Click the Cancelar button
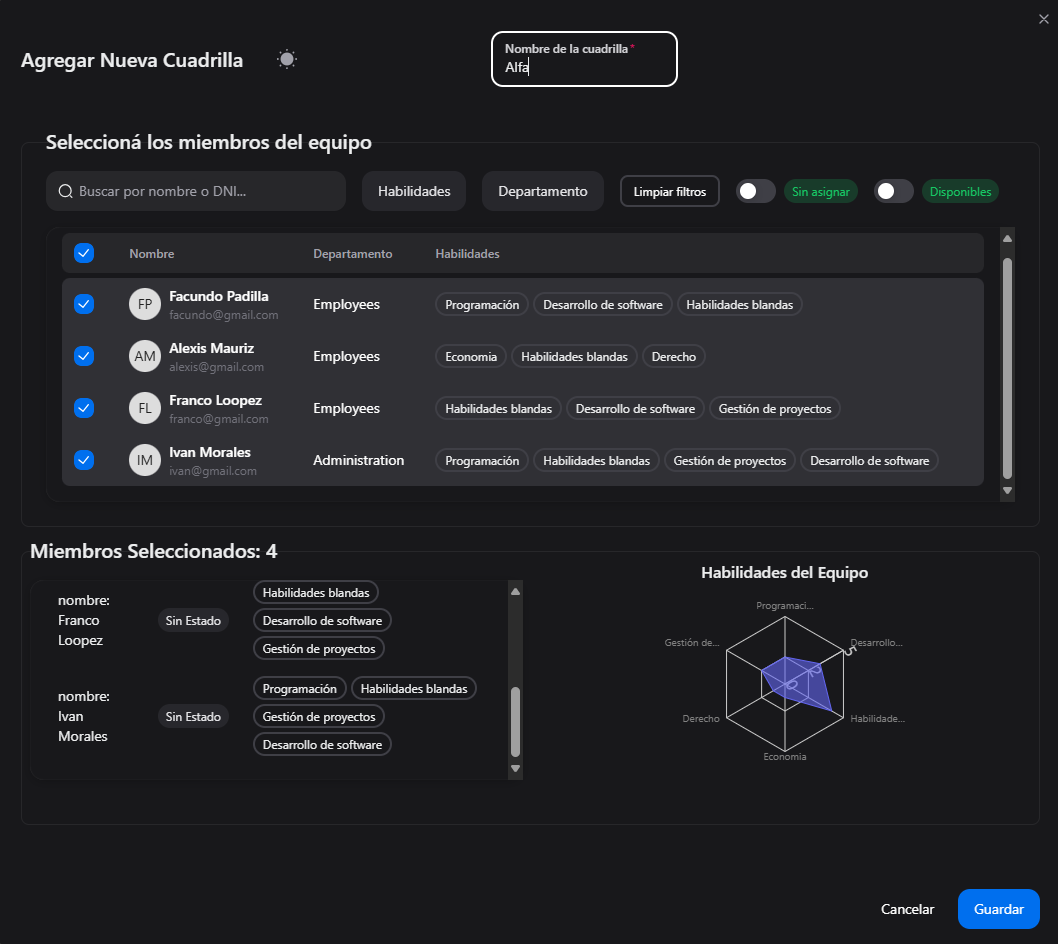Viewport: 1058px width, 944px height. click(x=907, y=909)
